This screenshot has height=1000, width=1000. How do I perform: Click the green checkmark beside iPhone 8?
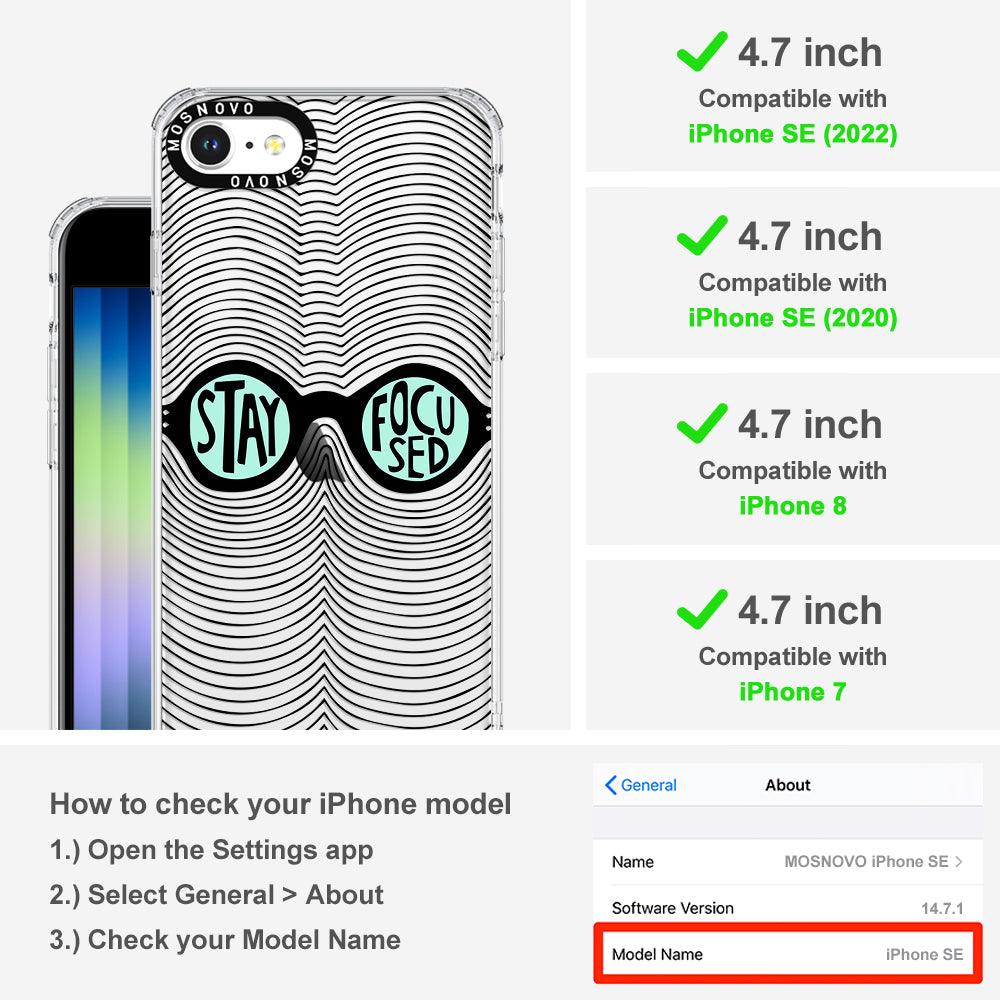(x=702, y=423)
